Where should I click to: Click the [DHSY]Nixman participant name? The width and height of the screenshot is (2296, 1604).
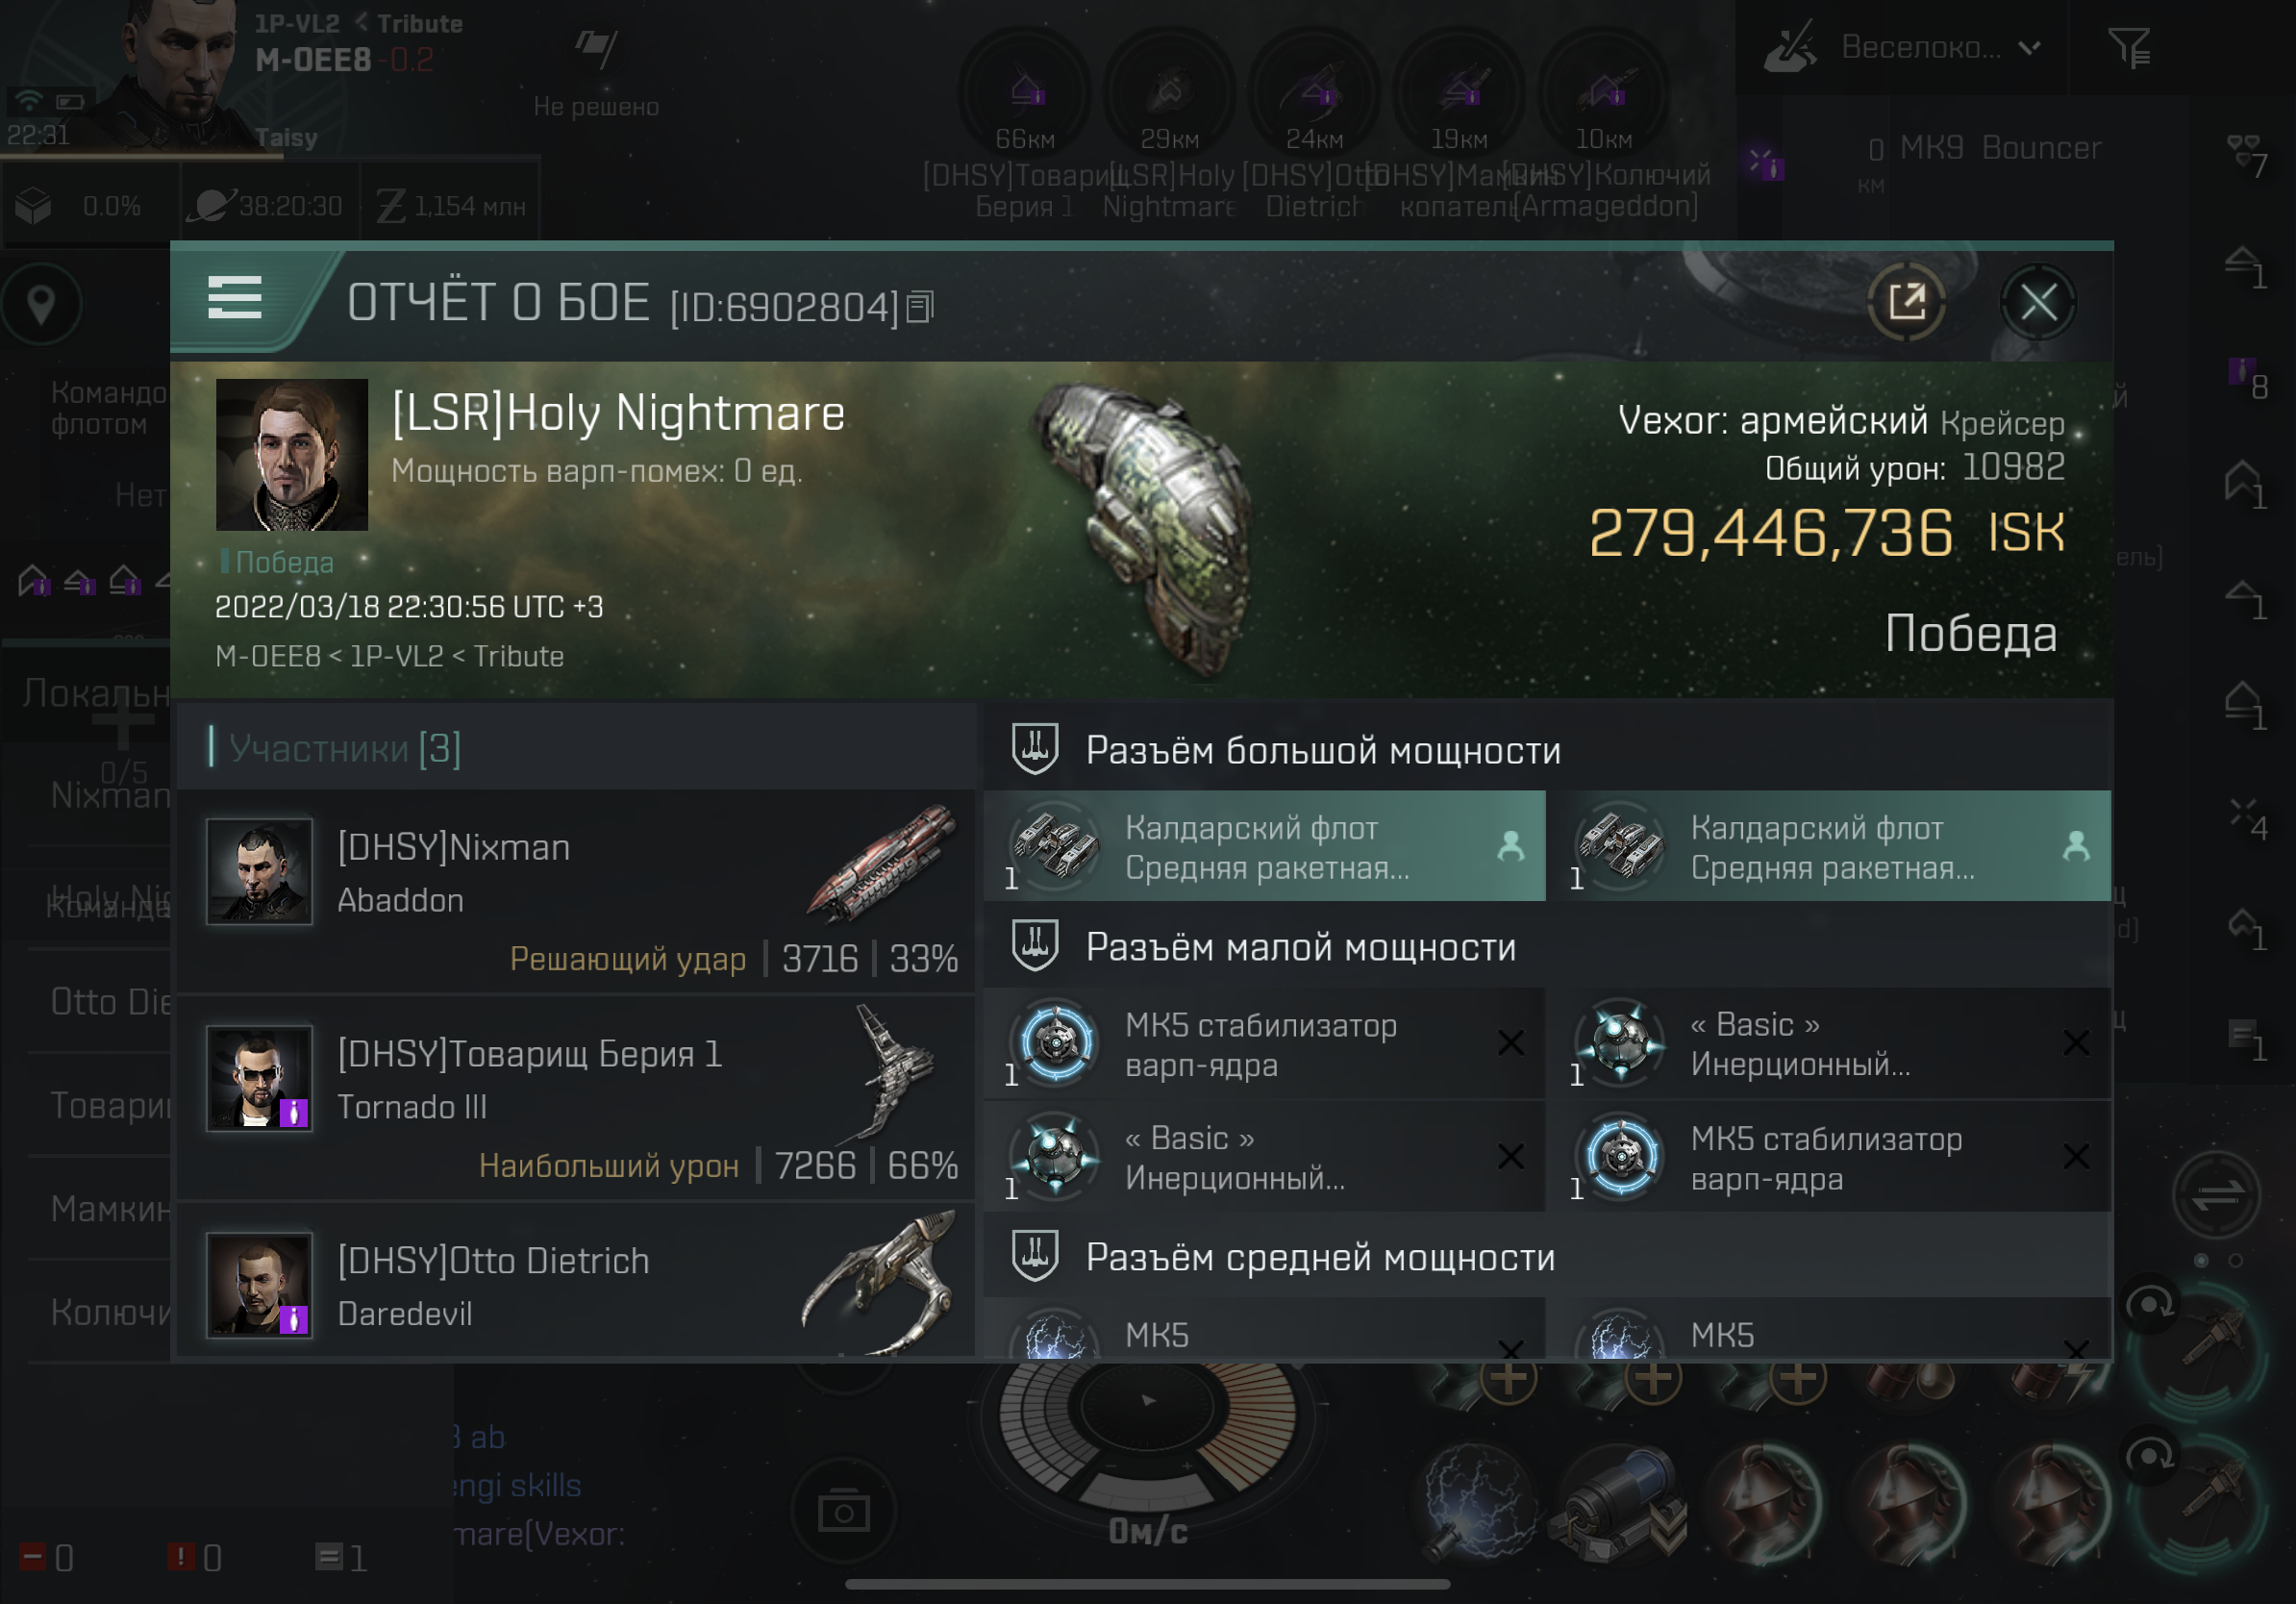point(454,847)
